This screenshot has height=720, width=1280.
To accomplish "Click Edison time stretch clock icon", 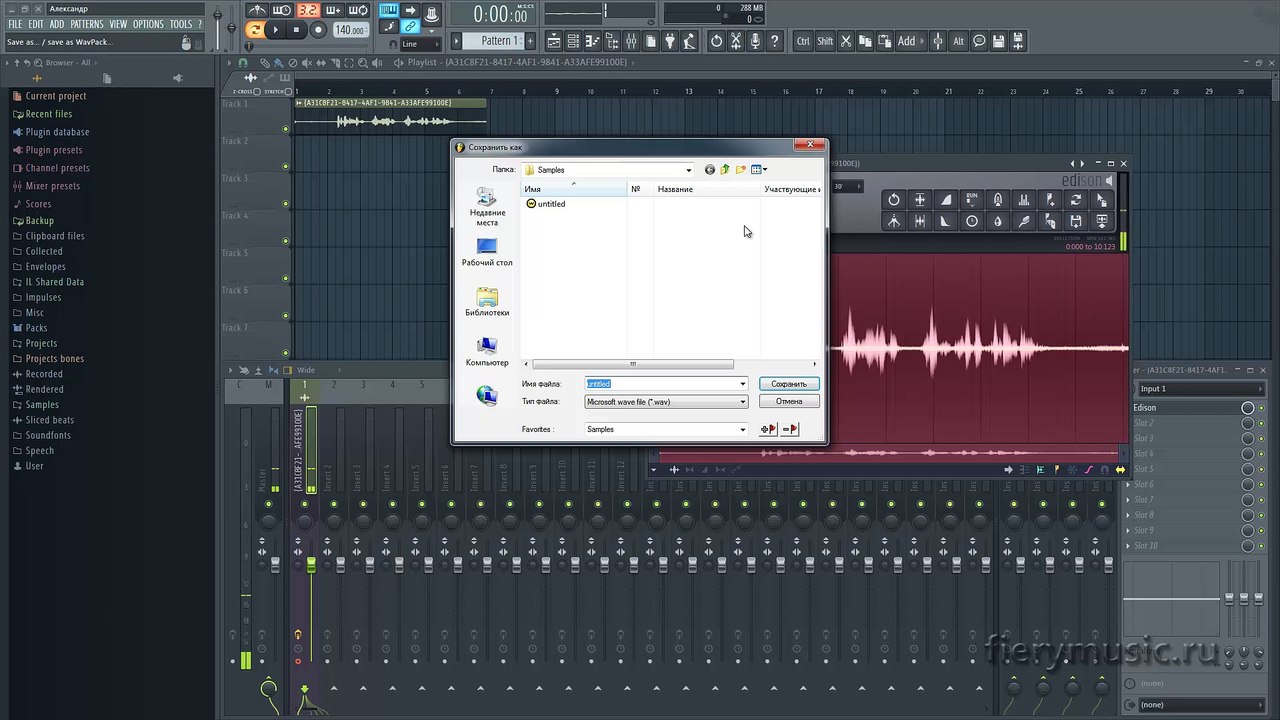I will point(972,221).
